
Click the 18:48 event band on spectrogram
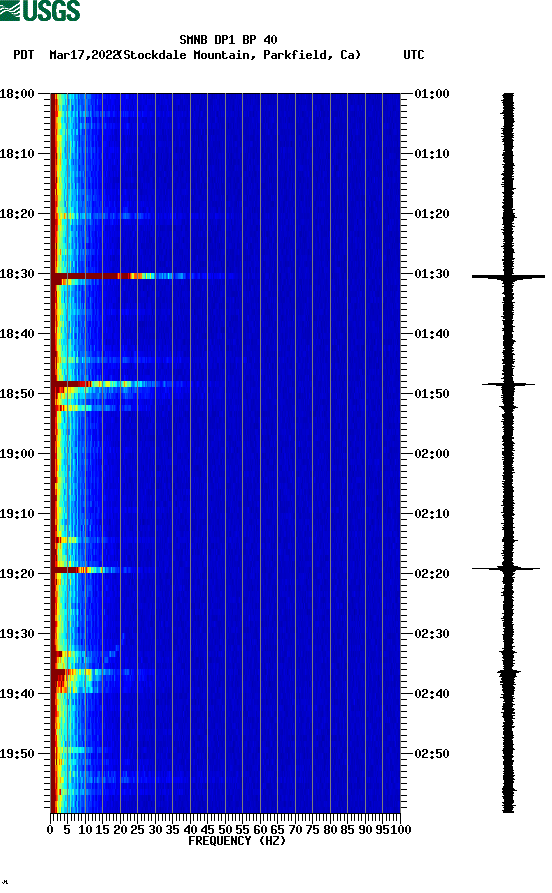click(x=118, y=384)
